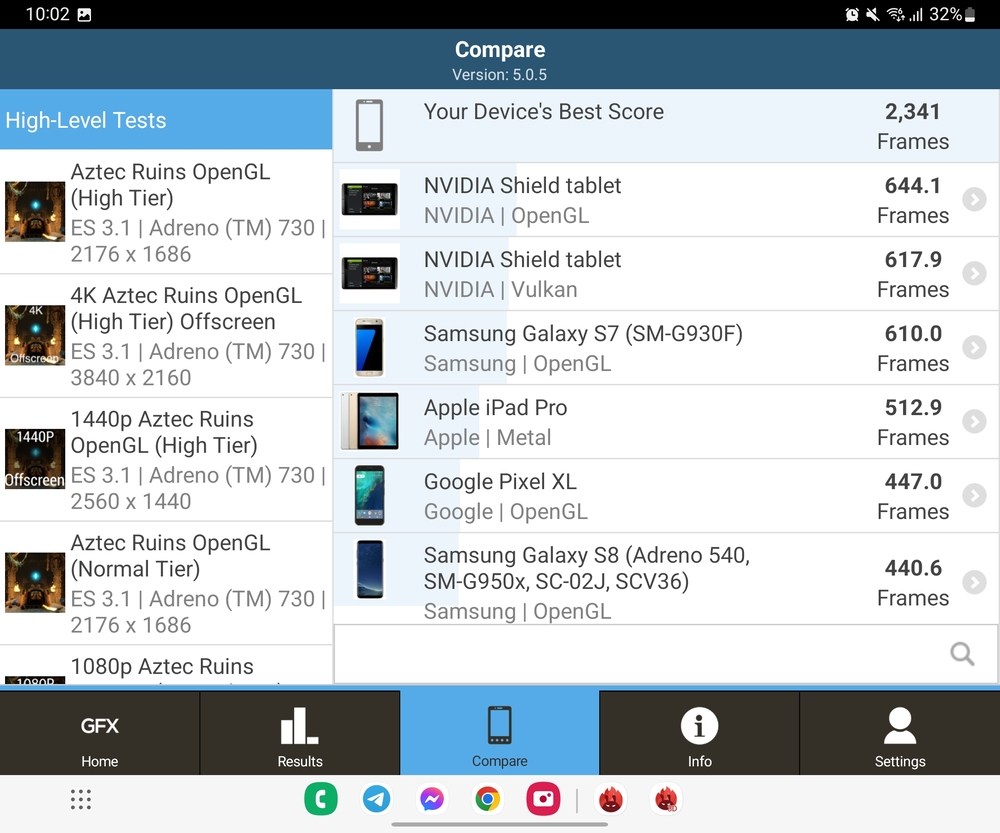
Task: Select Aztec Ruins OpenGL (Normal Tier) test
Action: coord(166,584)
